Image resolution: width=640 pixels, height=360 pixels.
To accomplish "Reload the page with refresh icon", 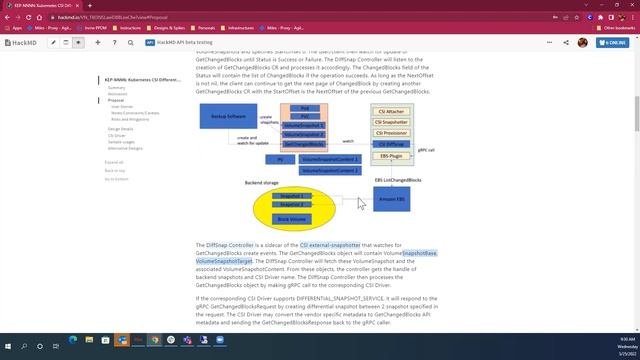I will pyautogui.click(x=29, y=18).
